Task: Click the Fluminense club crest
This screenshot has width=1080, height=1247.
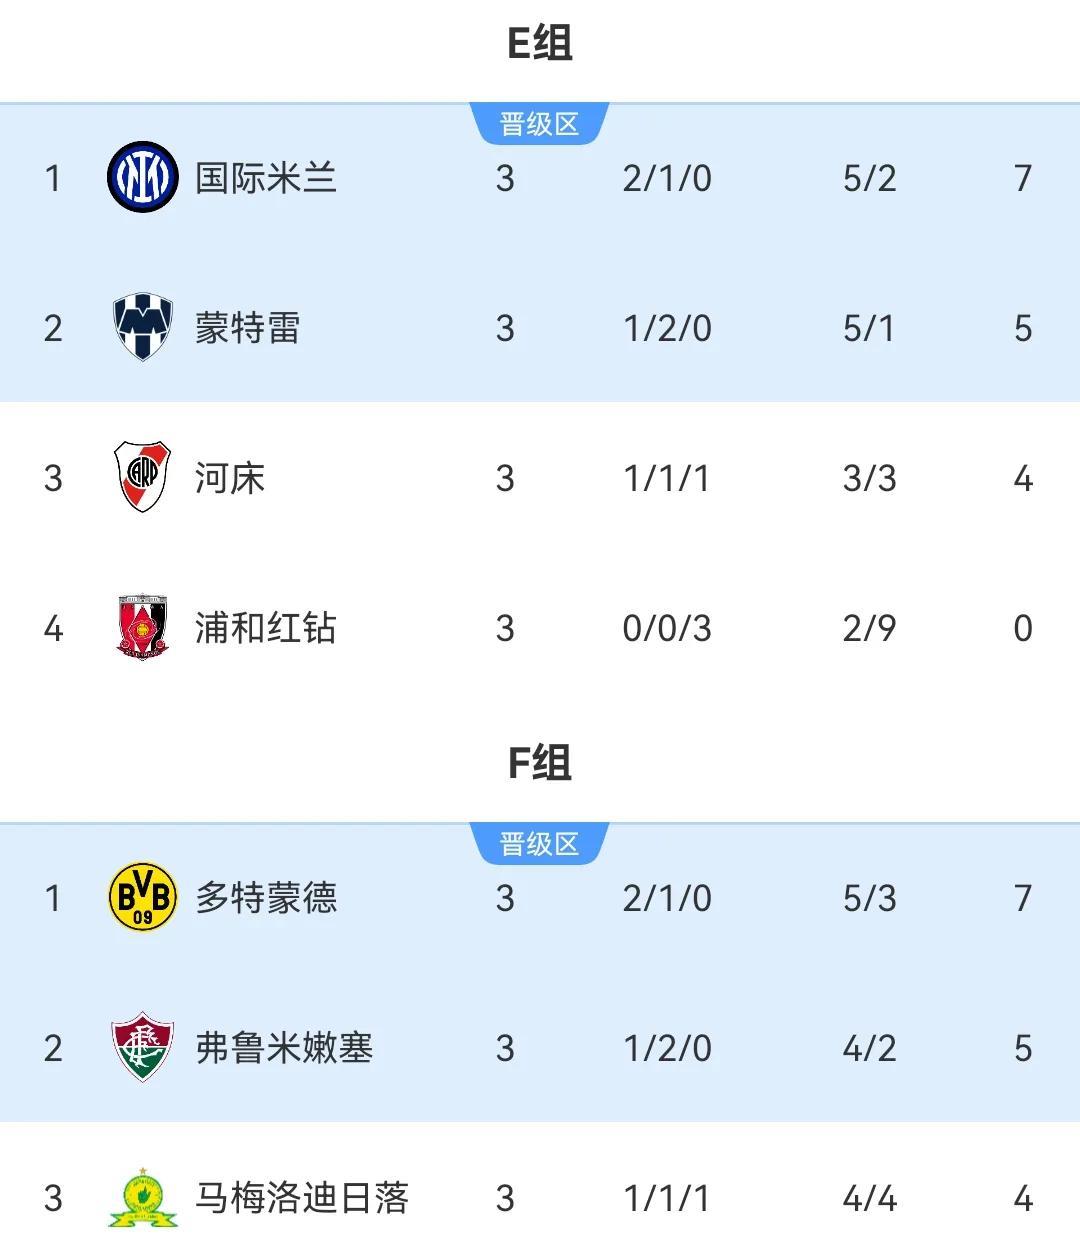Action: tap(143, 1047)
